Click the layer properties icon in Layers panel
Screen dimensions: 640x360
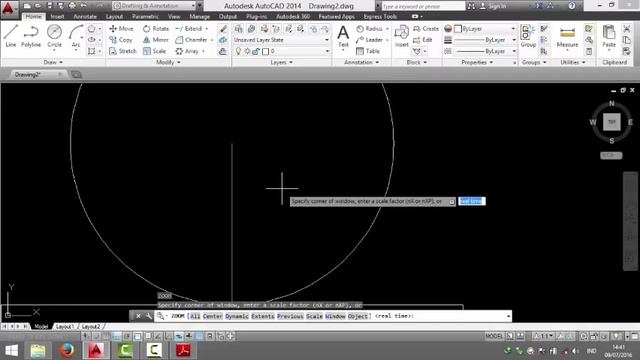pos(238,29)
